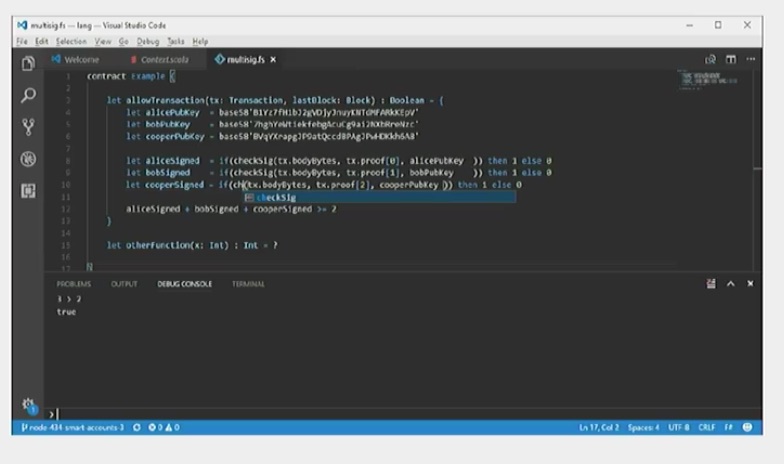Viewport: 784px width, 464px height.
Task: Switch to the Terminal panel tab
Action: tap(248, 284)
